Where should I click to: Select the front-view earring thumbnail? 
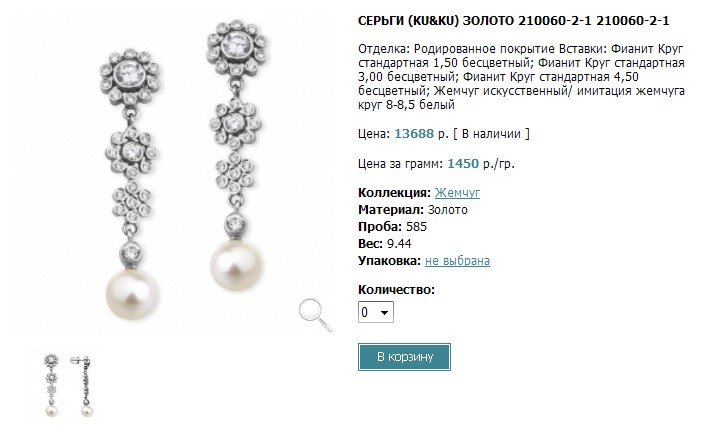51,385
